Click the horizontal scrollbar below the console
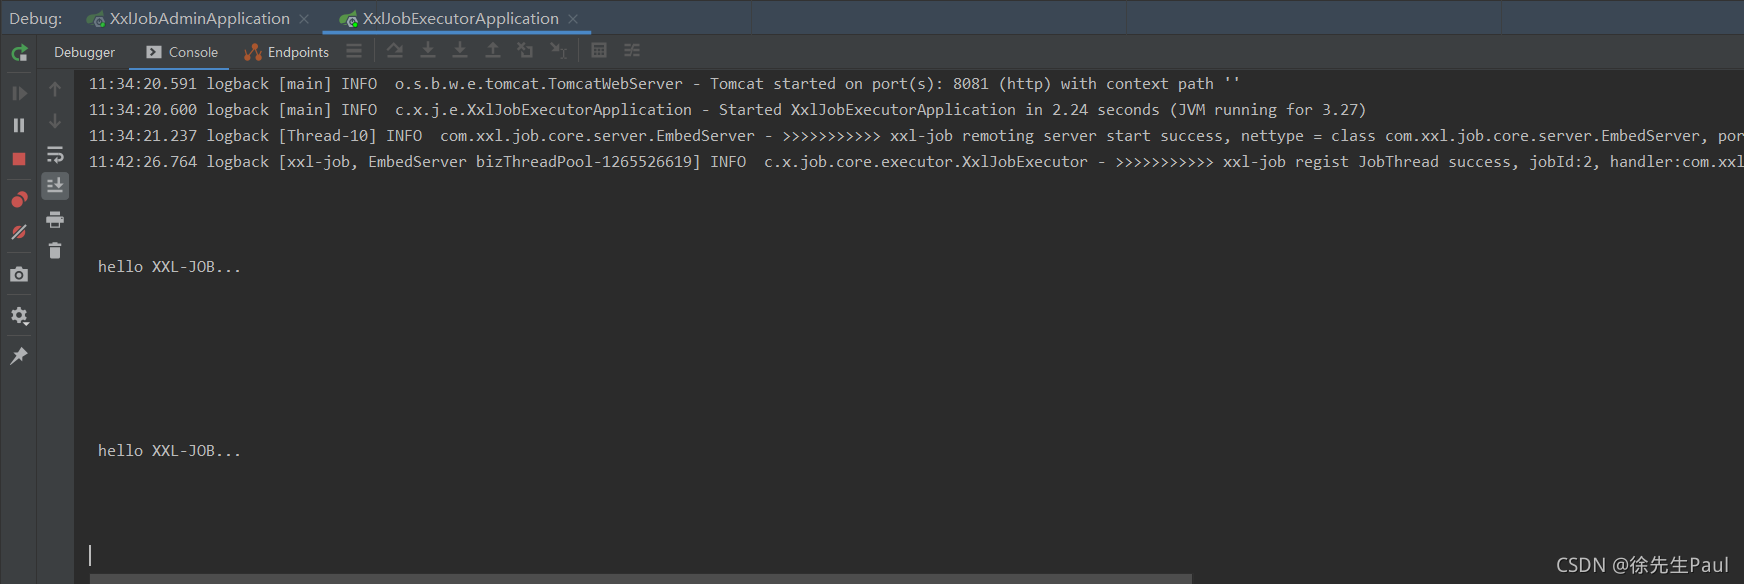This screenshot has height=584, width=1744. 640,578
